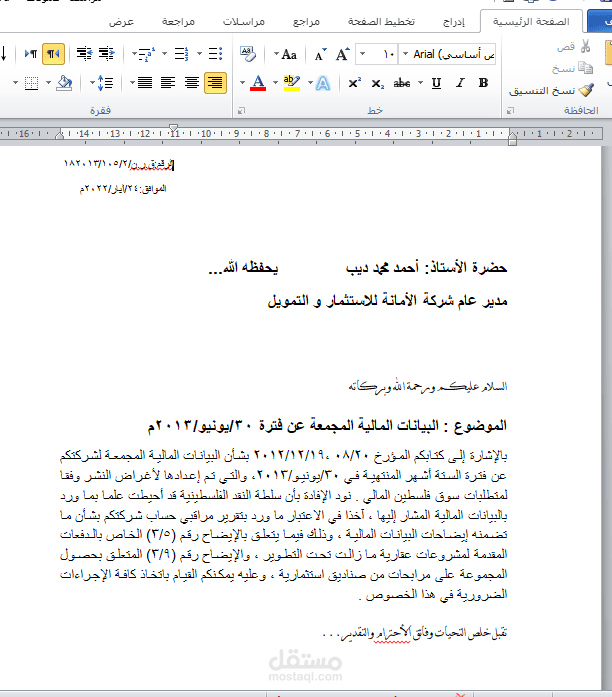
Task: Open the Arial font name dropdown
Action: 405,54
